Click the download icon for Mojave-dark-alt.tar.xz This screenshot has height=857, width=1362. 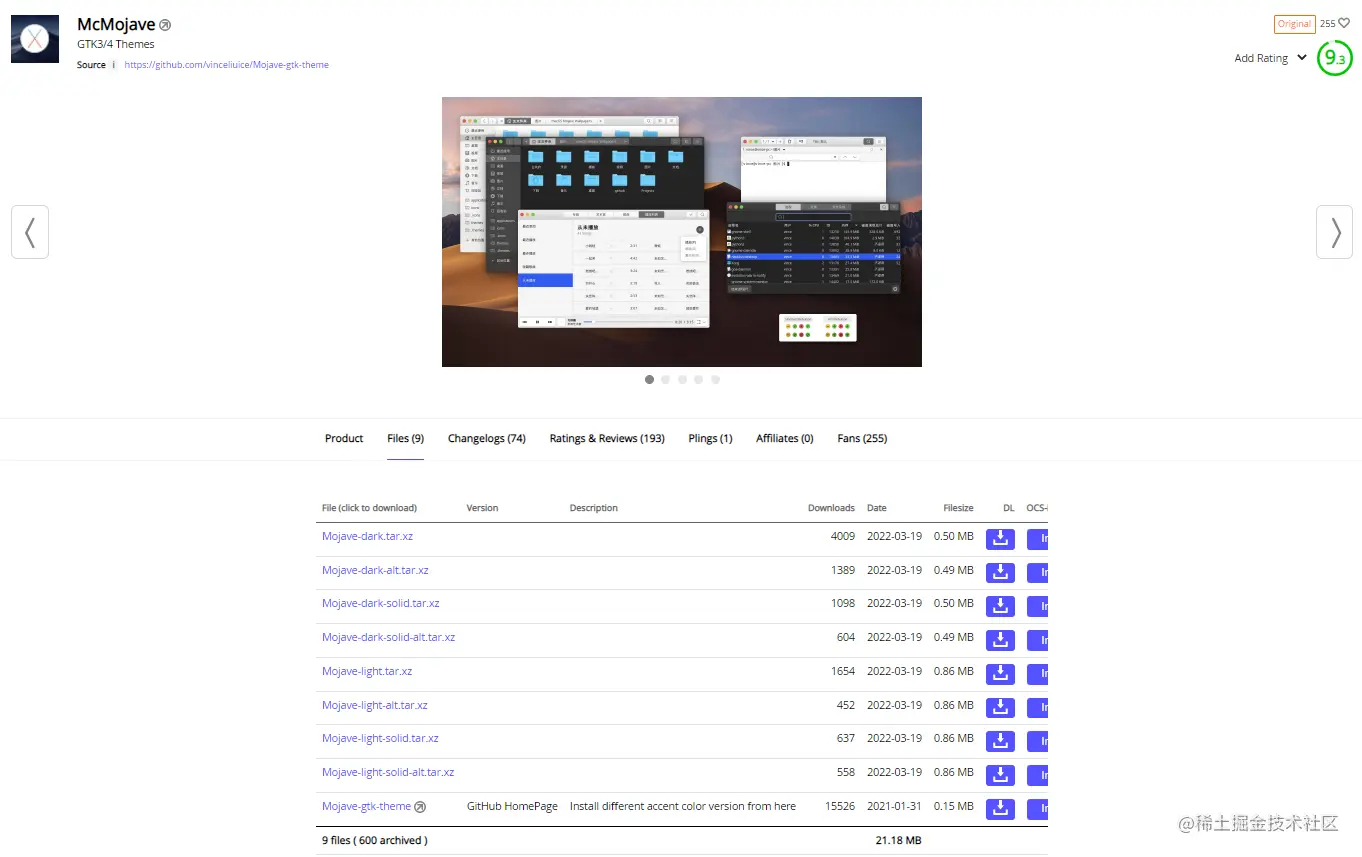(1000, 573)
